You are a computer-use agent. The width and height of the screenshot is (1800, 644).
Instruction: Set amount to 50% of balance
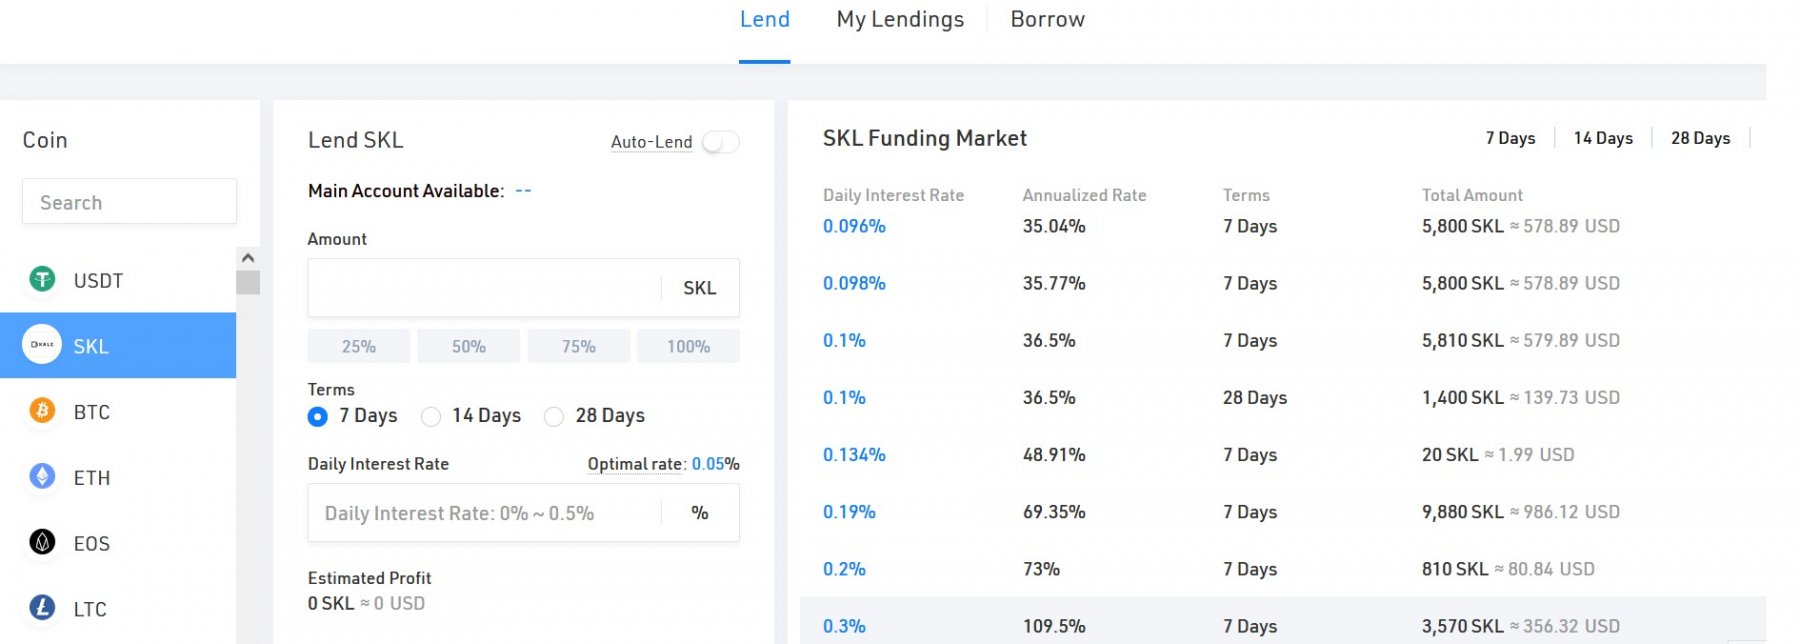point(468,346)
